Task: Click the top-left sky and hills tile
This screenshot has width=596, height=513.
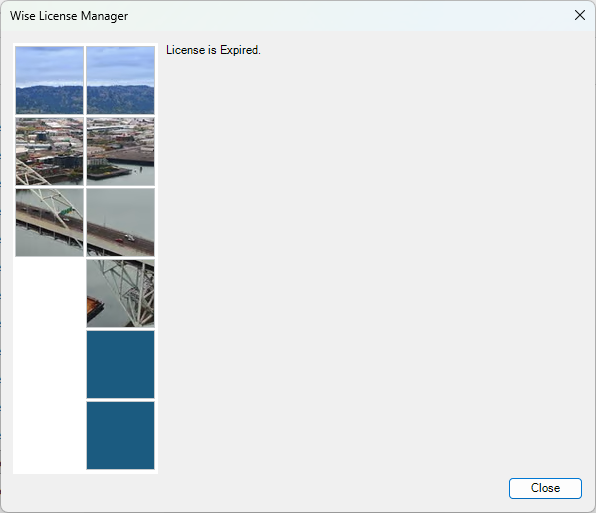Action: click(x=49, y=80)
